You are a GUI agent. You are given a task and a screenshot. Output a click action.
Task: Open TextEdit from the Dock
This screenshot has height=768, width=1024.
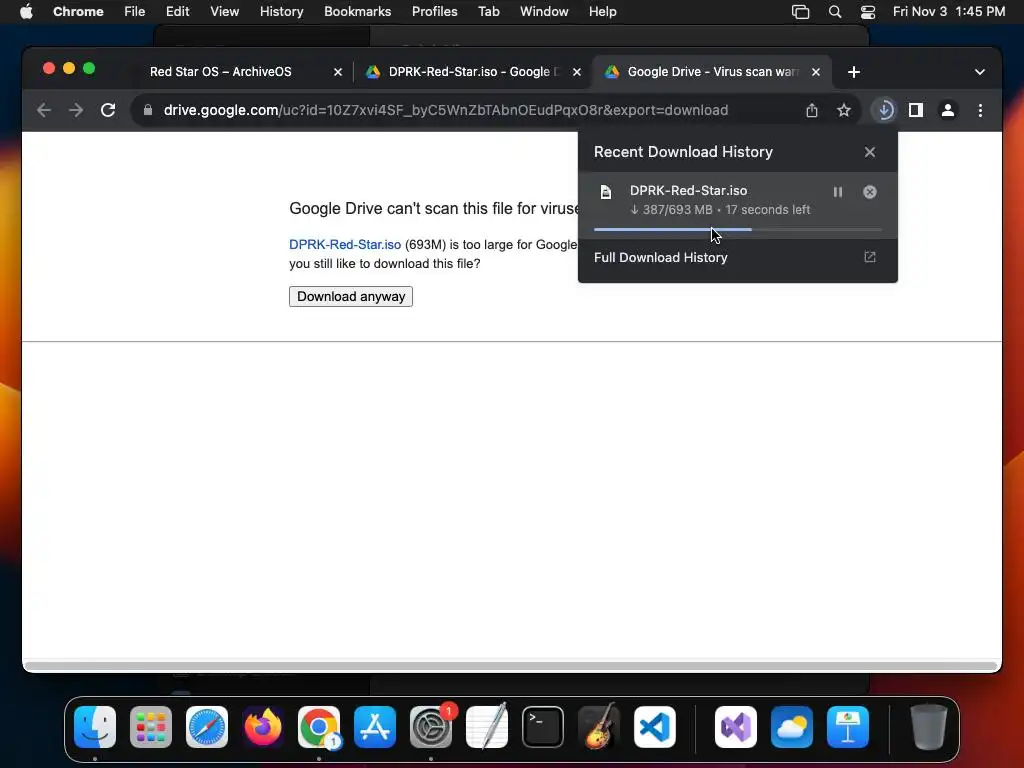tap(487, 727)
